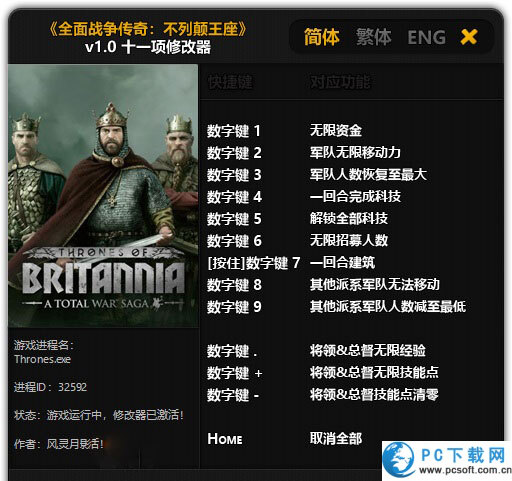The image size is (512, 481).
Task: Activate 将领&总督无限经验 option
Action: (368, 350)
